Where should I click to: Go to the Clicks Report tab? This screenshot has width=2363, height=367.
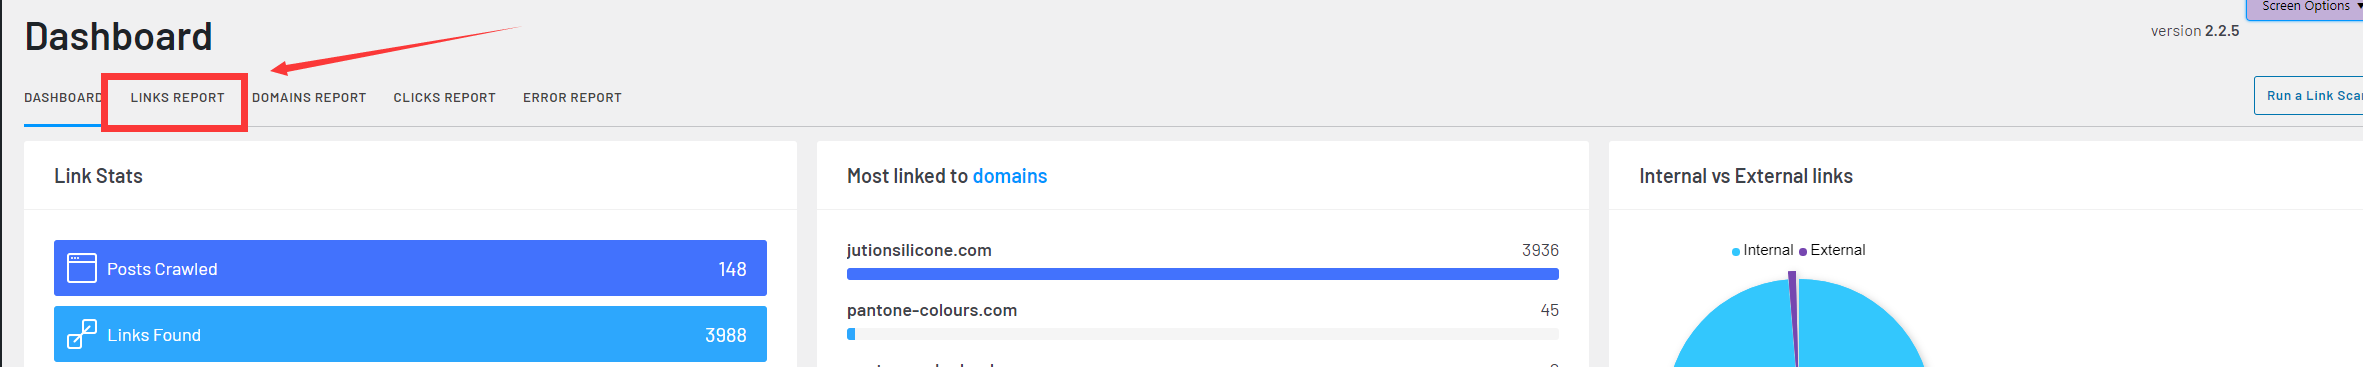444,98
